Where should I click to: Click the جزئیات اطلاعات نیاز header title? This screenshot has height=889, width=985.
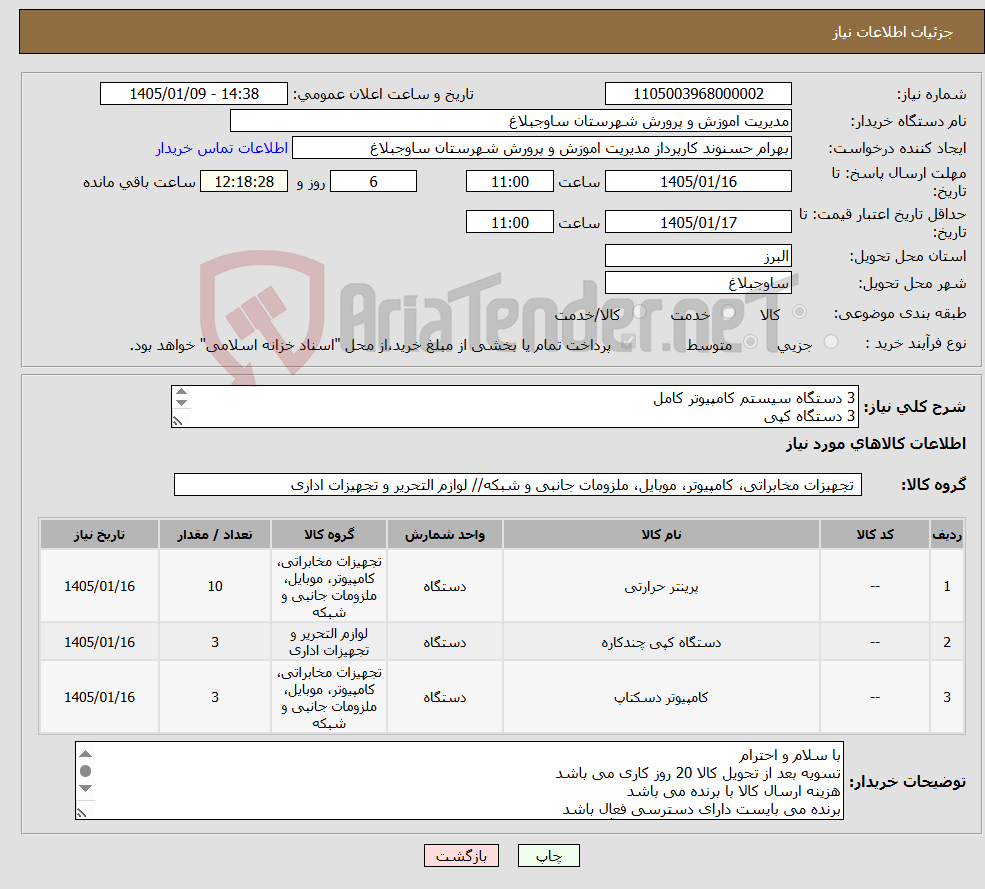[893, 32]
